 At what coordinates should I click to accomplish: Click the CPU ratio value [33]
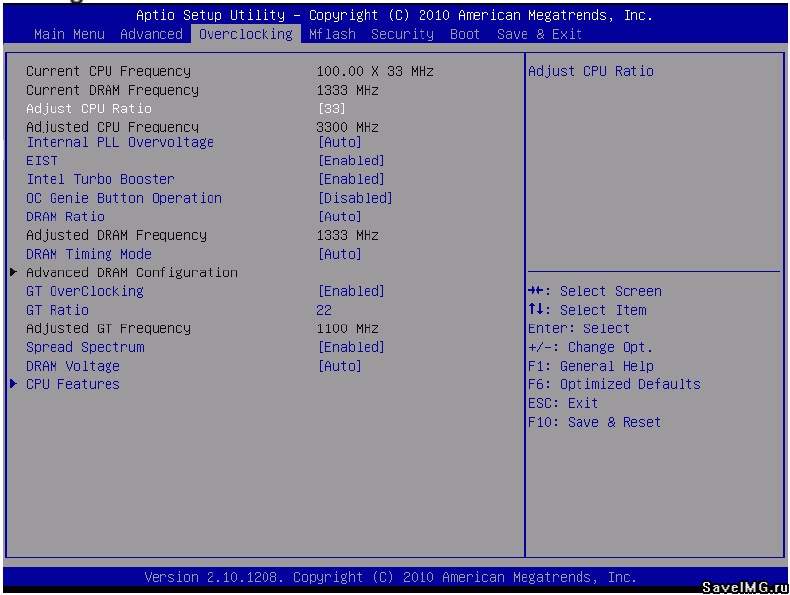[x=332, y=108]
